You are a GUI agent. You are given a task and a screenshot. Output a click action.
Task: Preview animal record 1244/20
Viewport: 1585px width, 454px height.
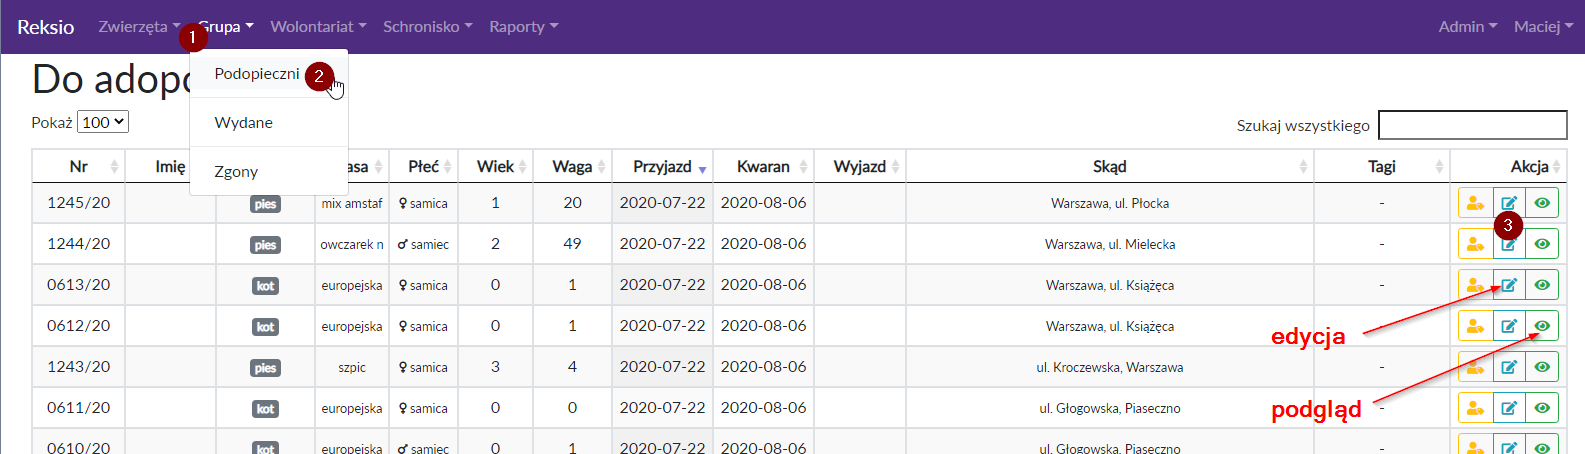click(1542, 244)
